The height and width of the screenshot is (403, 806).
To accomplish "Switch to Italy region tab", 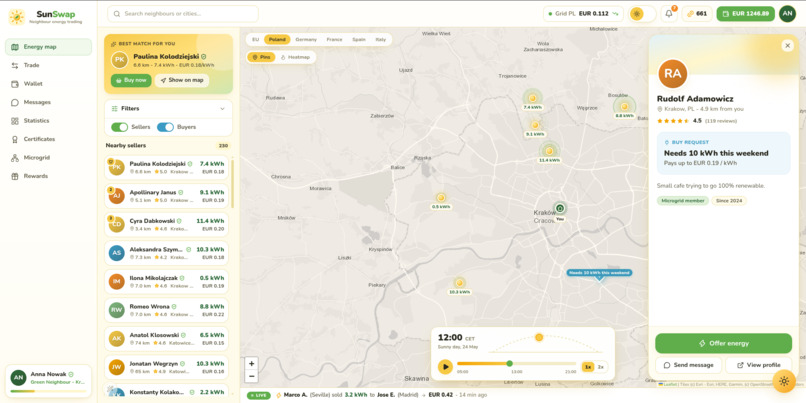I will [x=380, y=40].
